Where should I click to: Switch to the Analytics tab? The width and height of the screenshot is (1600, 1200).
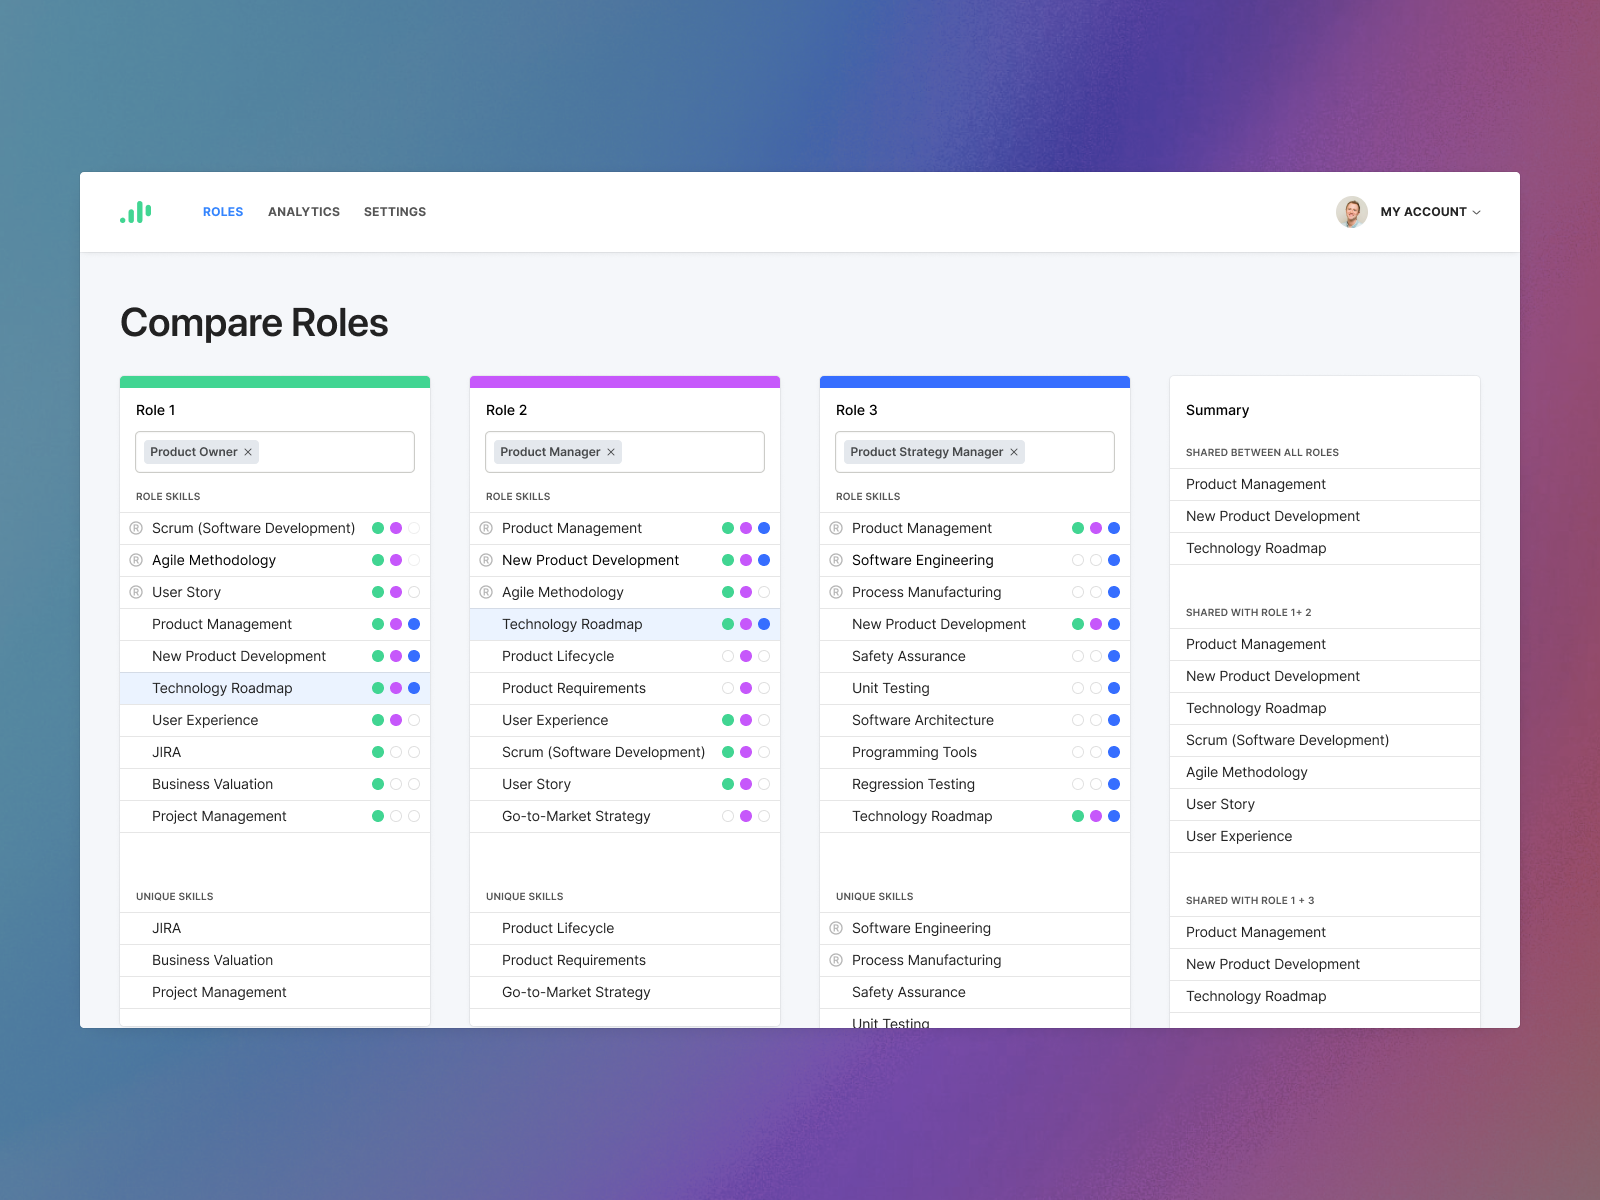point(304,211)
